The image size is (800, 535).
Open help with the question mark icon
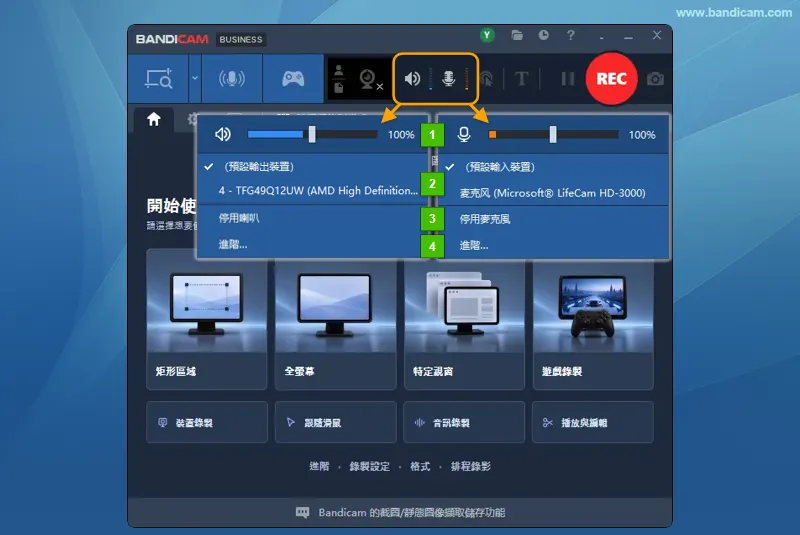(571, 35)
